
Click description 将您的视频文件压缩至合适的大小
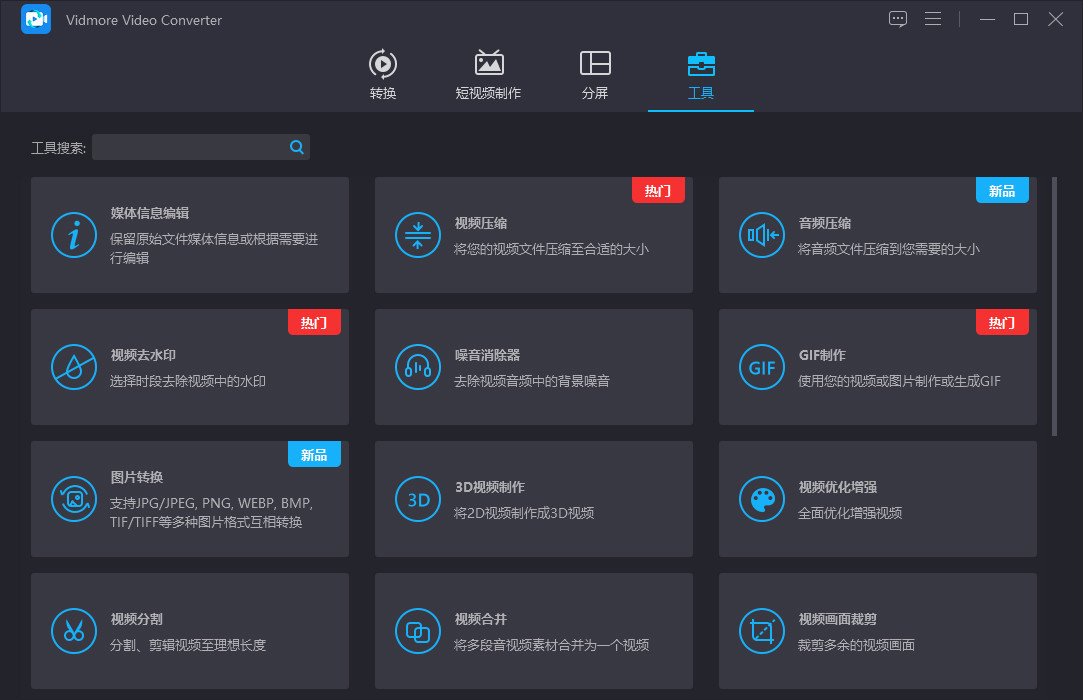551,249
